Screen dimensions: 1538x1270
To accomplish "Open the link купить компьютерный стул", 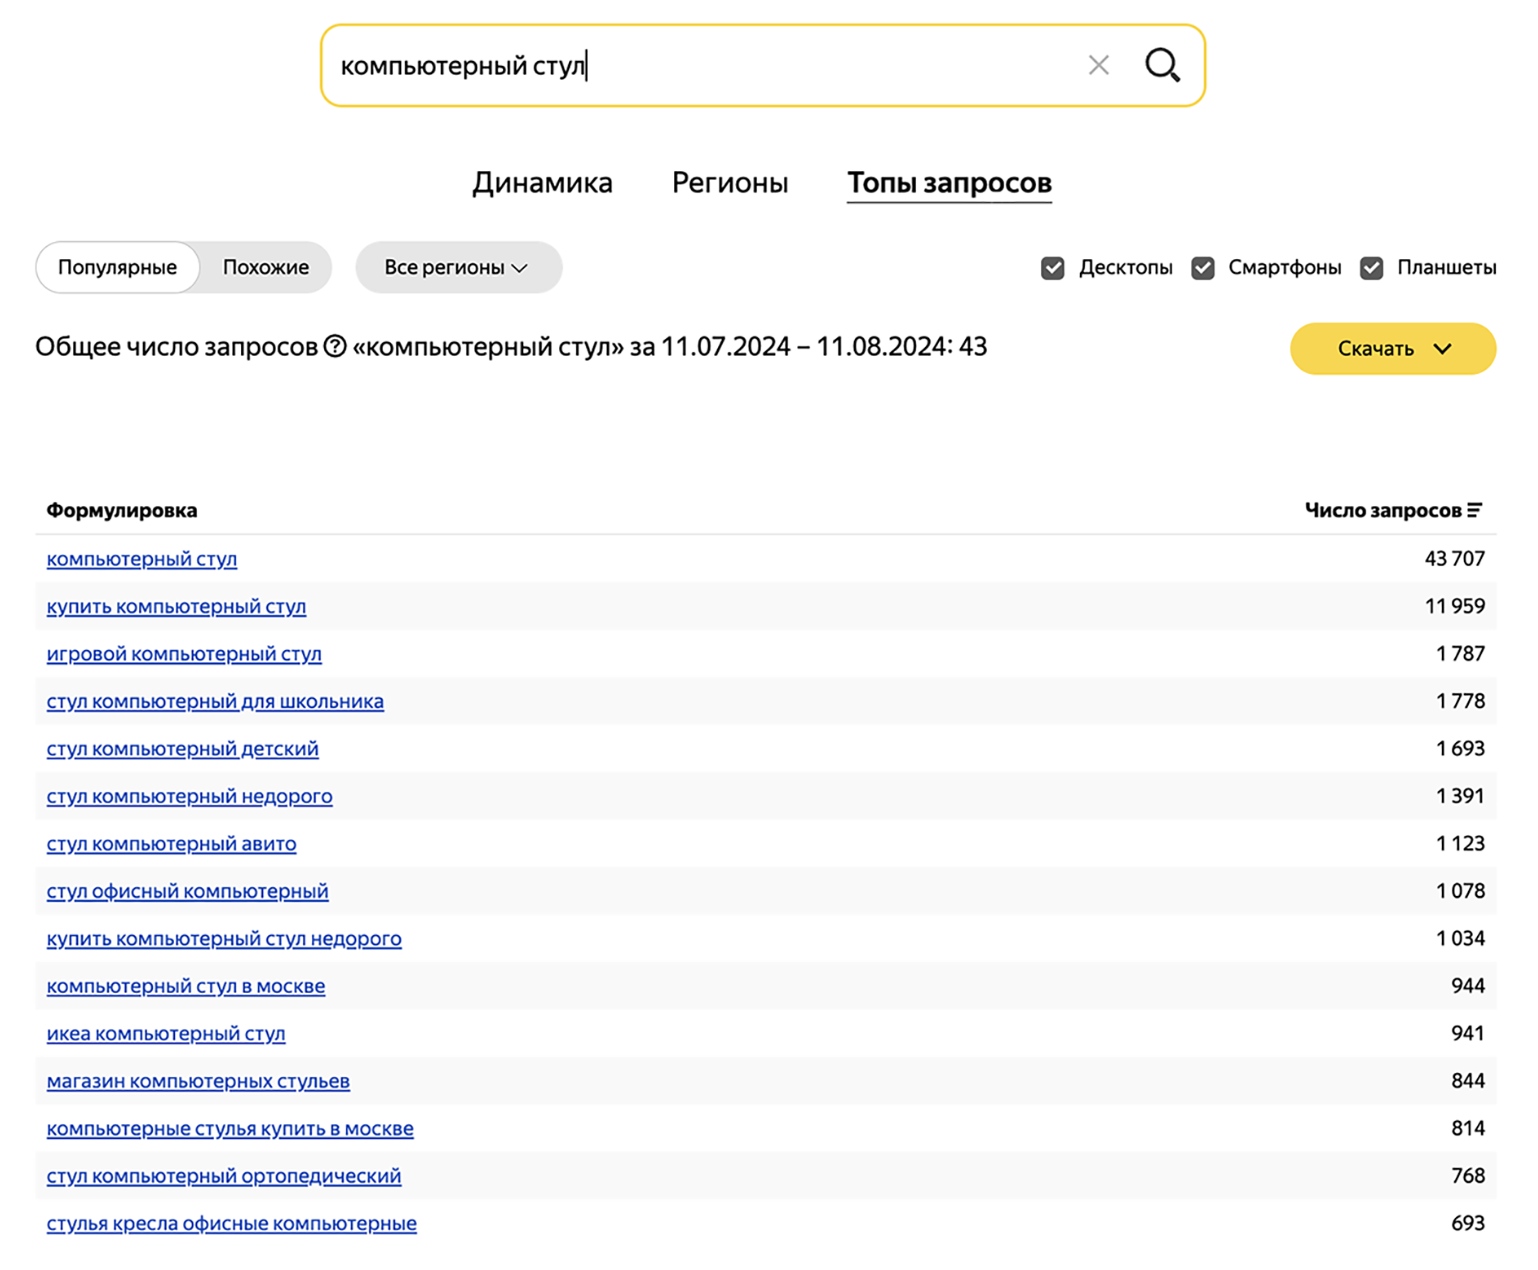I will (x=176, y=607).
